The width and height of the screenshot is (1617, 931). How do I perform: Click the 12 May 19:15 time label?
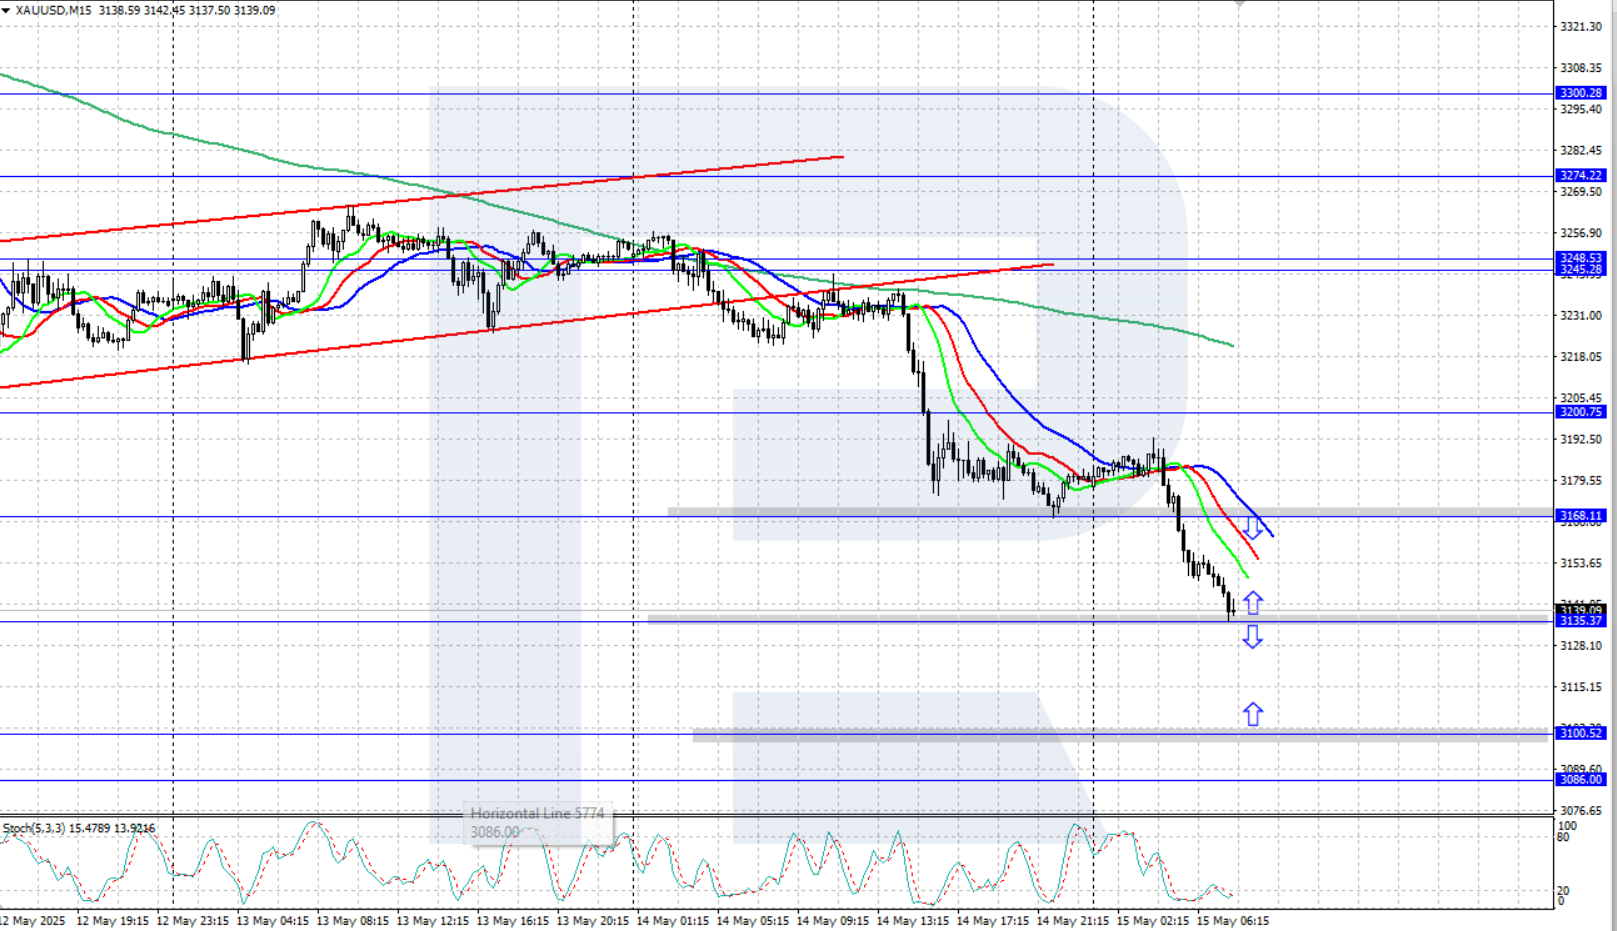[113, 920]
